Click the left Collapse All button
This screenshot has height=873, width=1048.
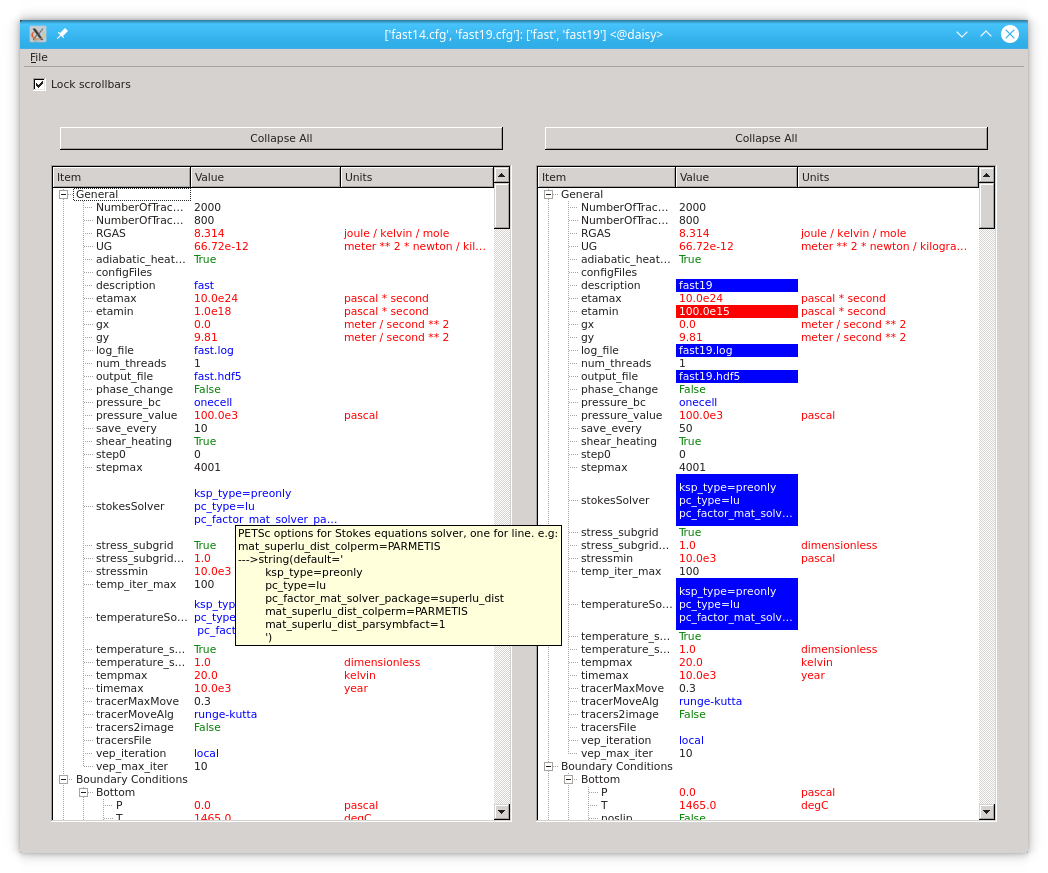tap(281, 138)
